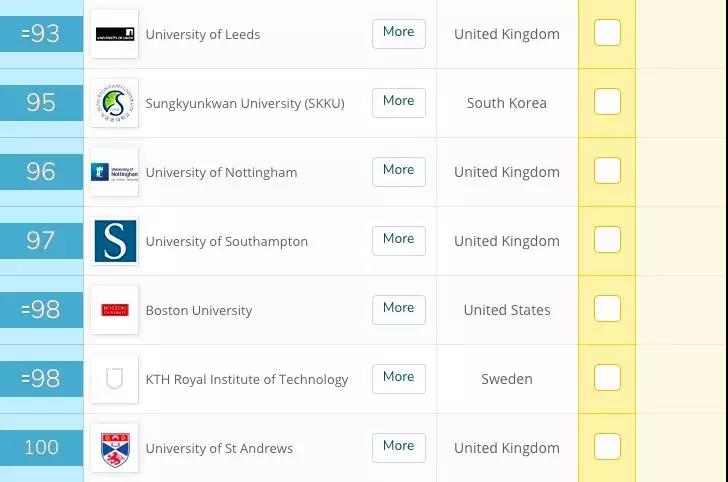Viewport: 728px width, 482px height.
Task: Click the Southampton blue S logo
Action: [x=115, y=241]
